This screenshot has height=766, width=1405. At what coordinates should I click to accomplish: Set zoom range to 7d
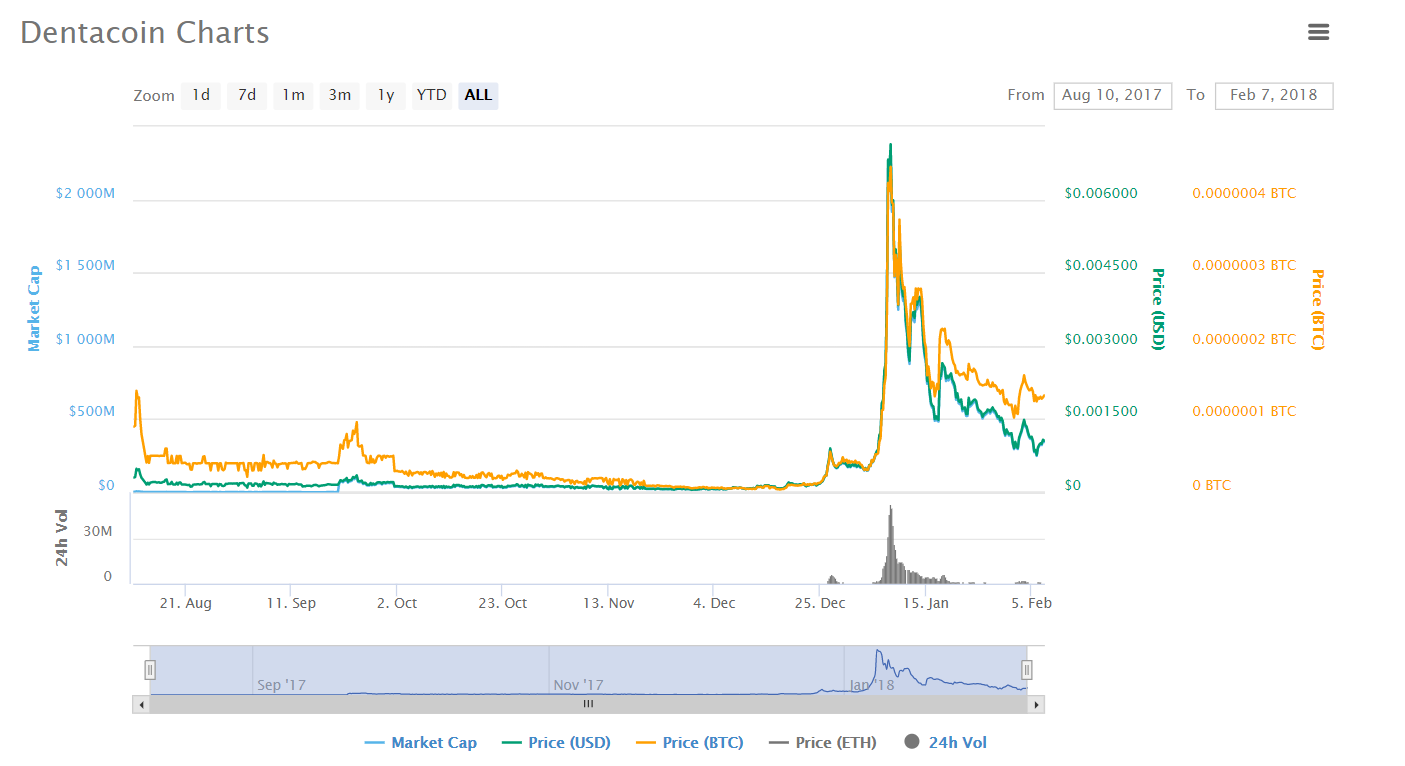pos(247,95)
